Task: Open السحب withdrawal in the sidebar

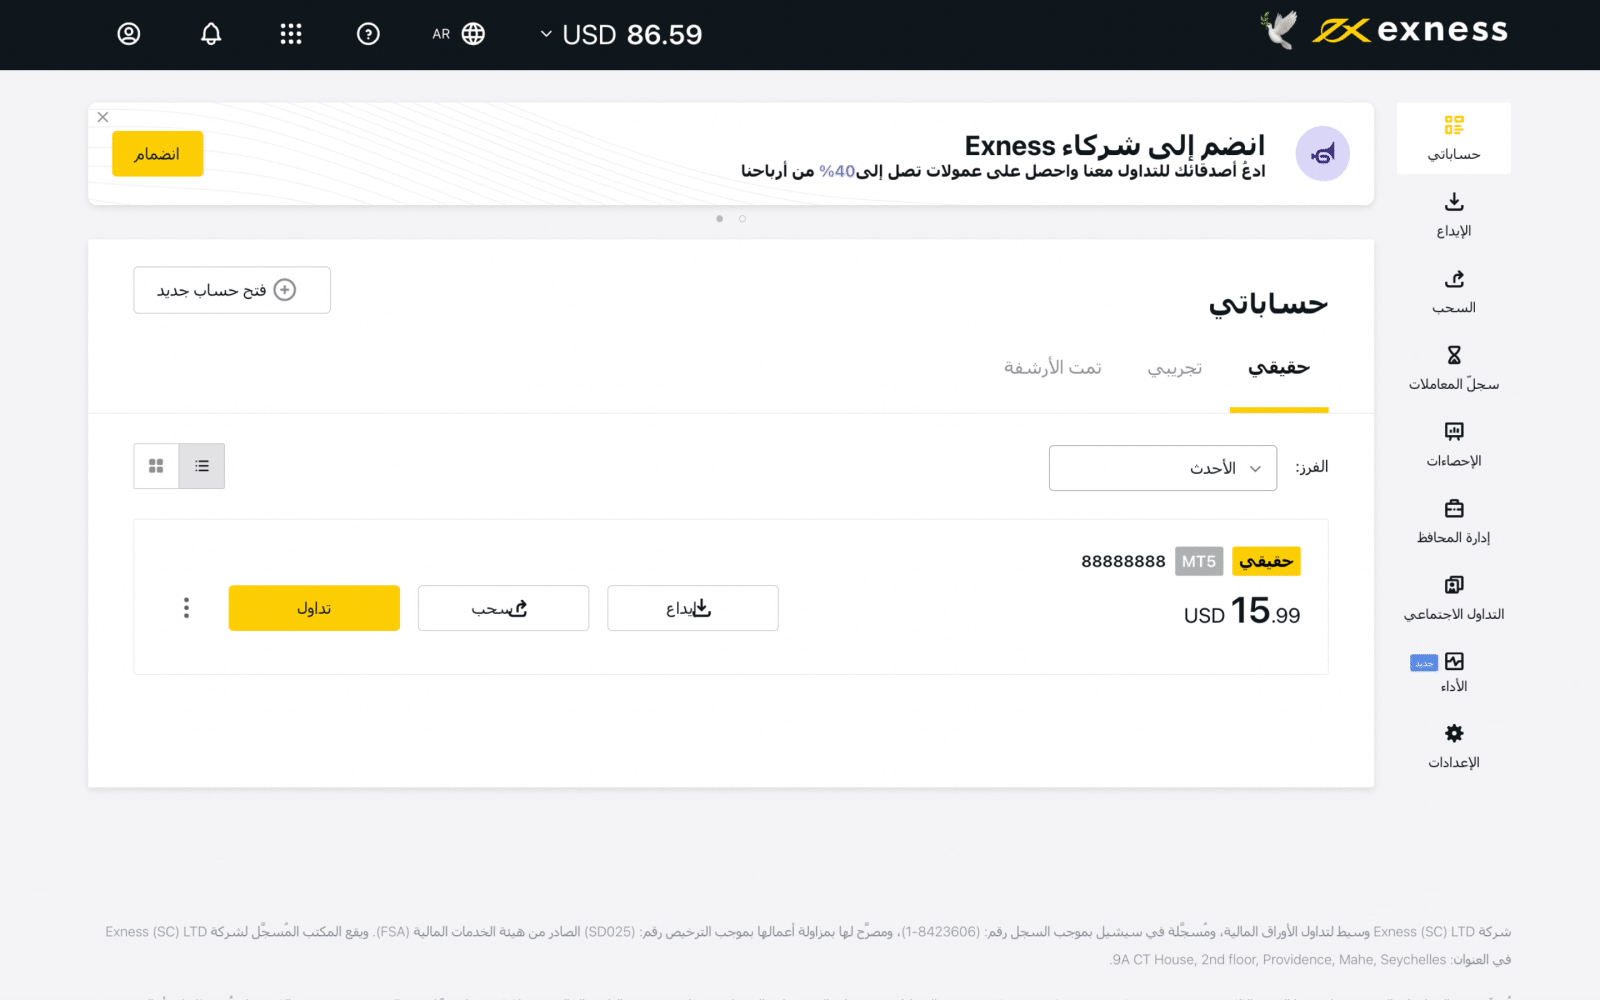Action: (1453, 292)
